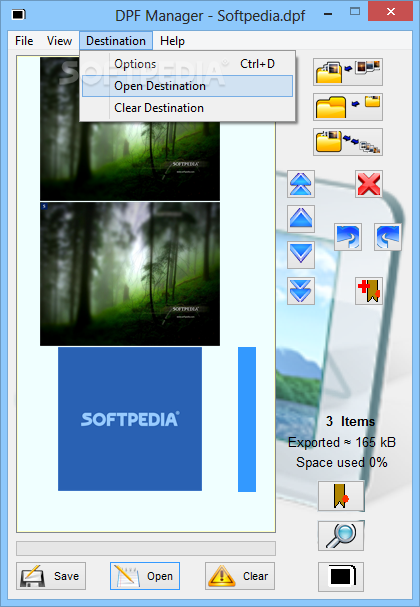Open the Help menu
Screen dimensions: 420x607
[172, 41]
